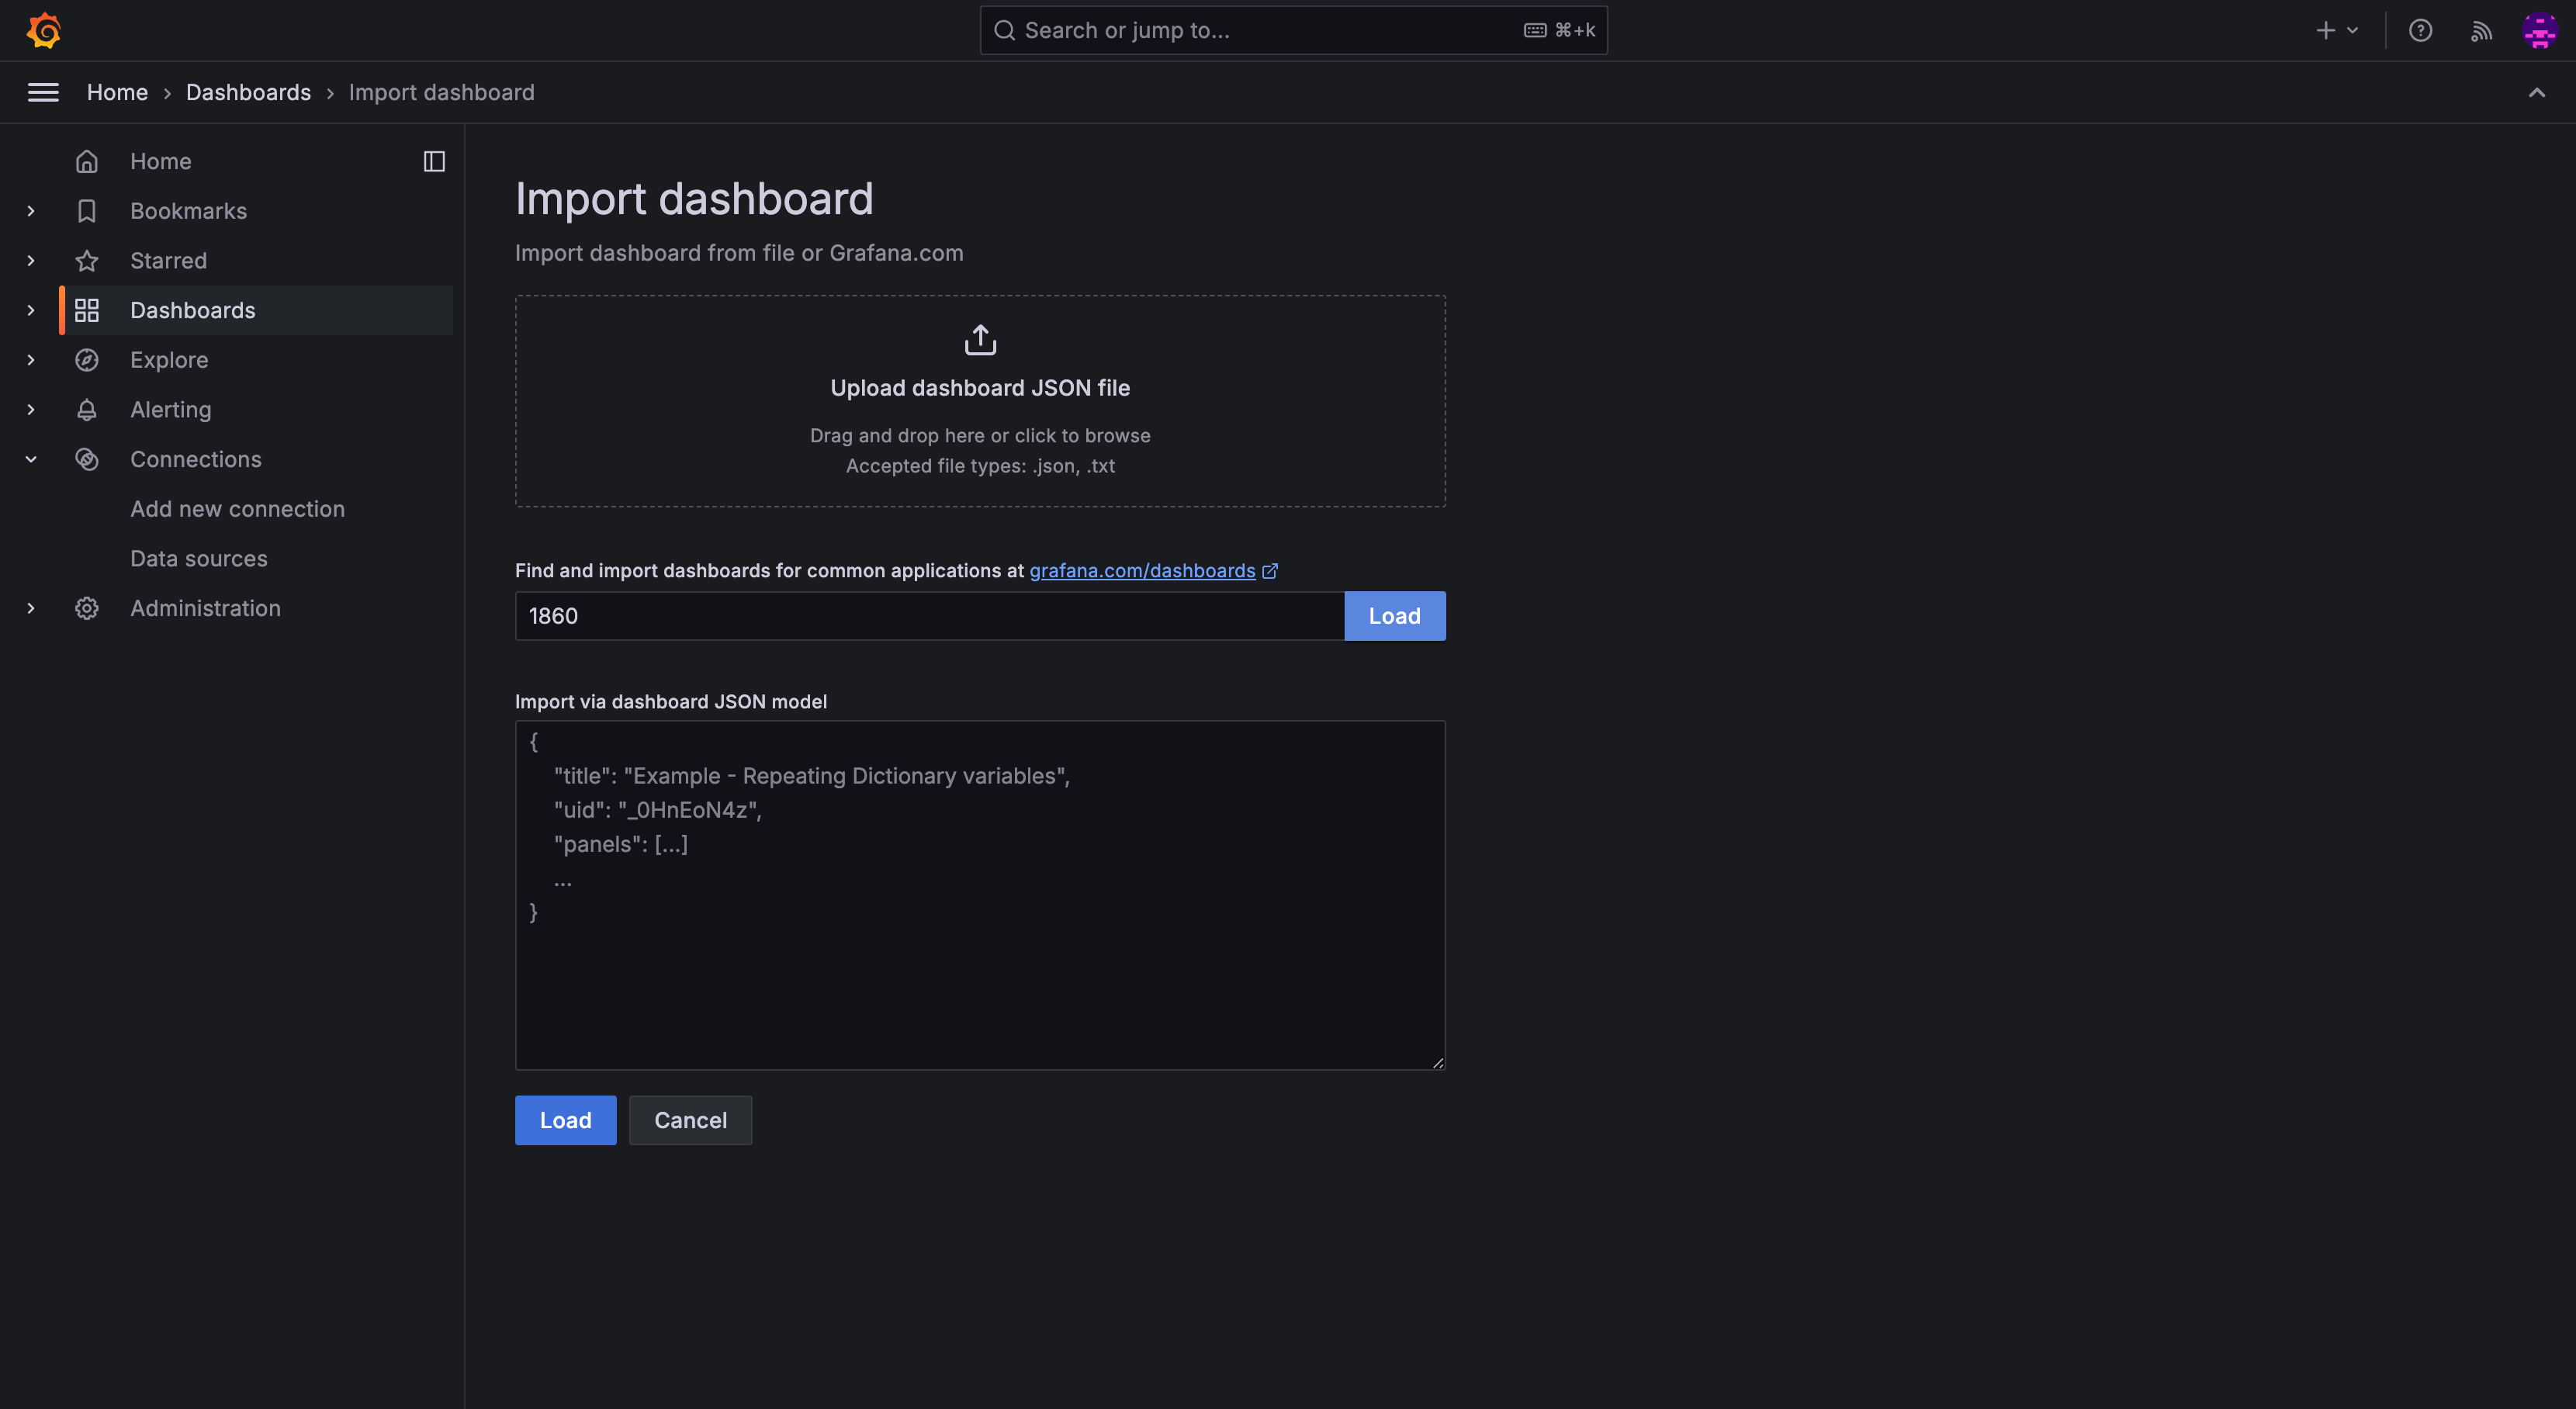
Task: Click the dock menu sidebar icon
Action: (x=434, y=161)
